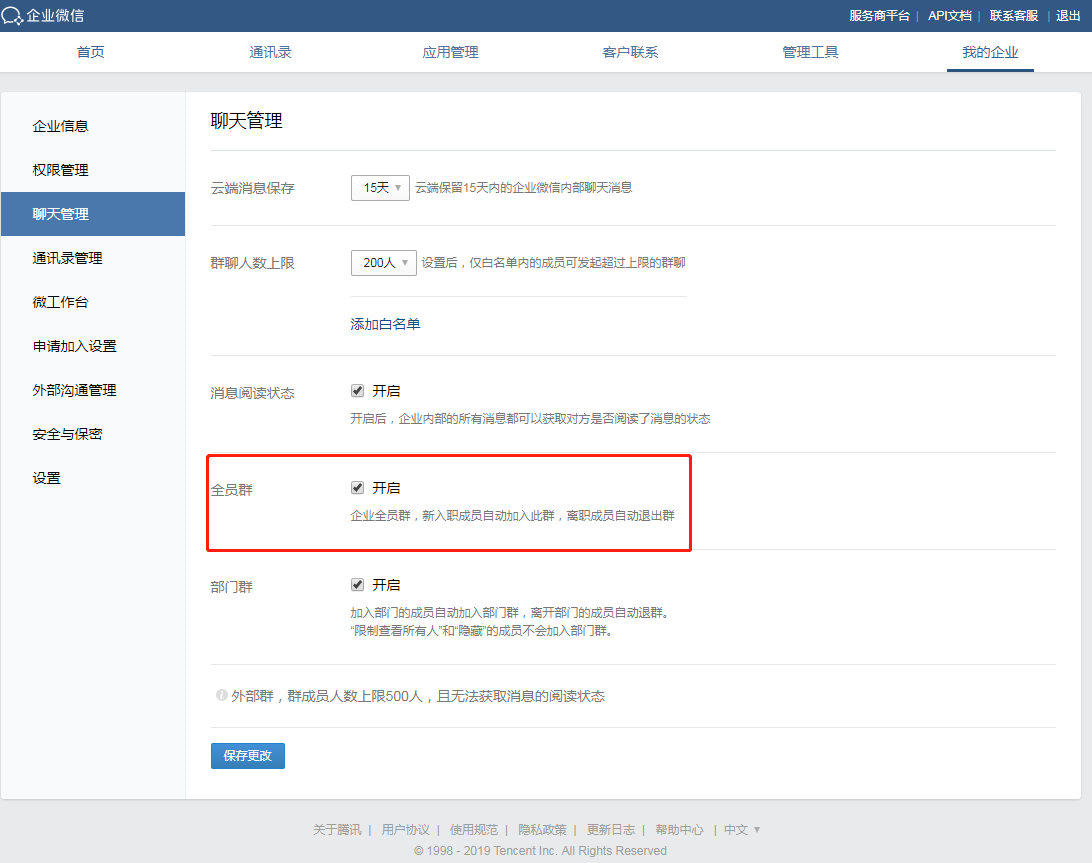Open the 群聊人数上限 200人 dropdown
This screenshot has height=863, width=1092.
(383, 262)
